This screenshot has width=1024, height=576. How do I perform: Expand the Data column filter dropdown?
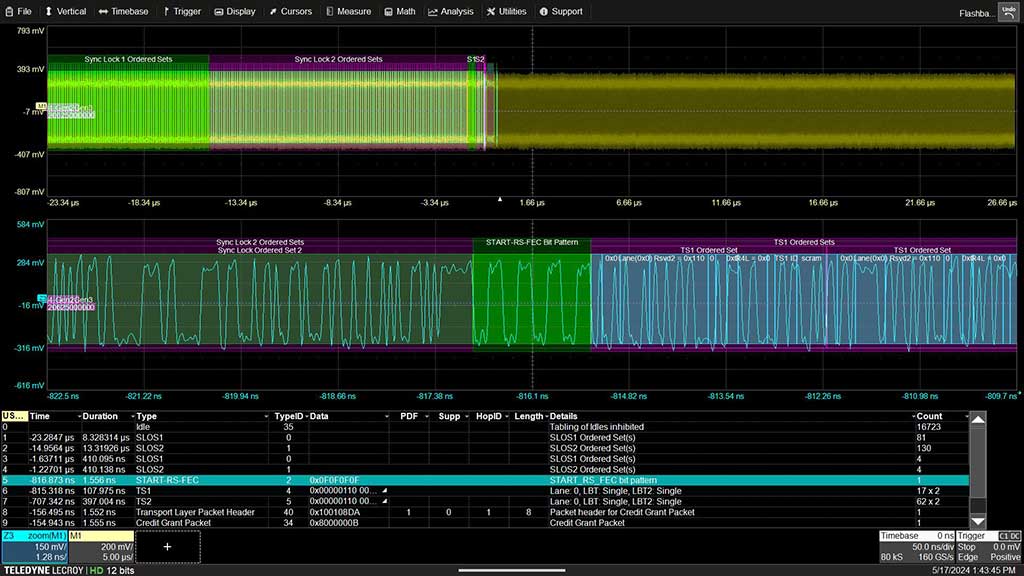pyautogui.click(x=388, y=416)
